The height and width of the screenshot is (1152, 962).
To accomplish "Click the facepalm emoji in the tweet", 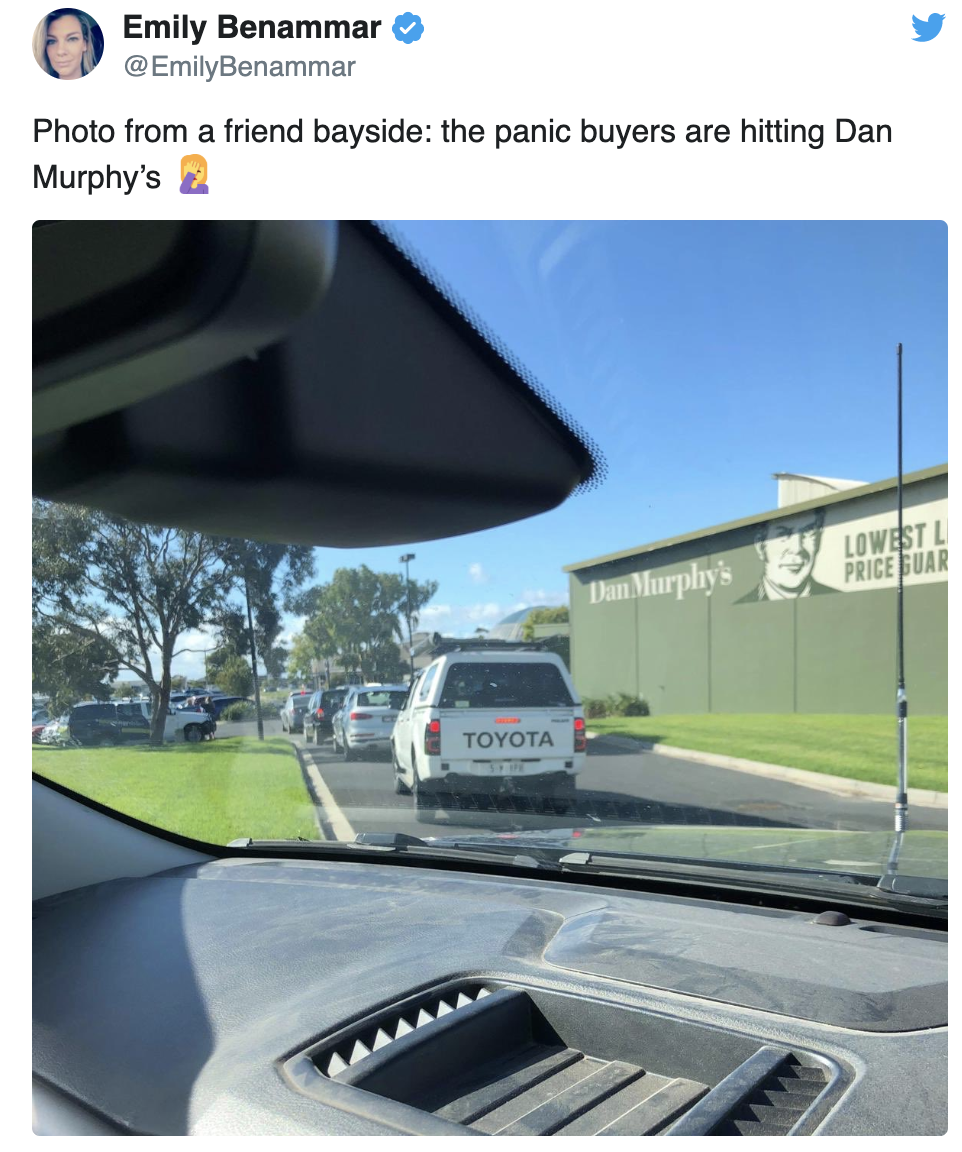I will click(x=195, y=175).
